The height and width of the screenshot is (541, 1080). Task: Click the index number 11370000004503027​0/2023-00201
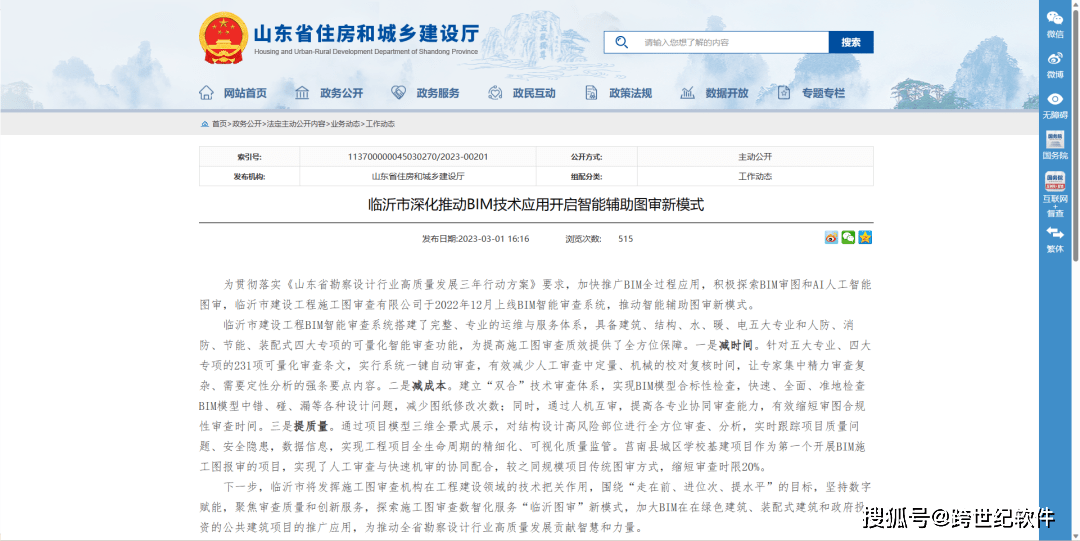point(417,156)
